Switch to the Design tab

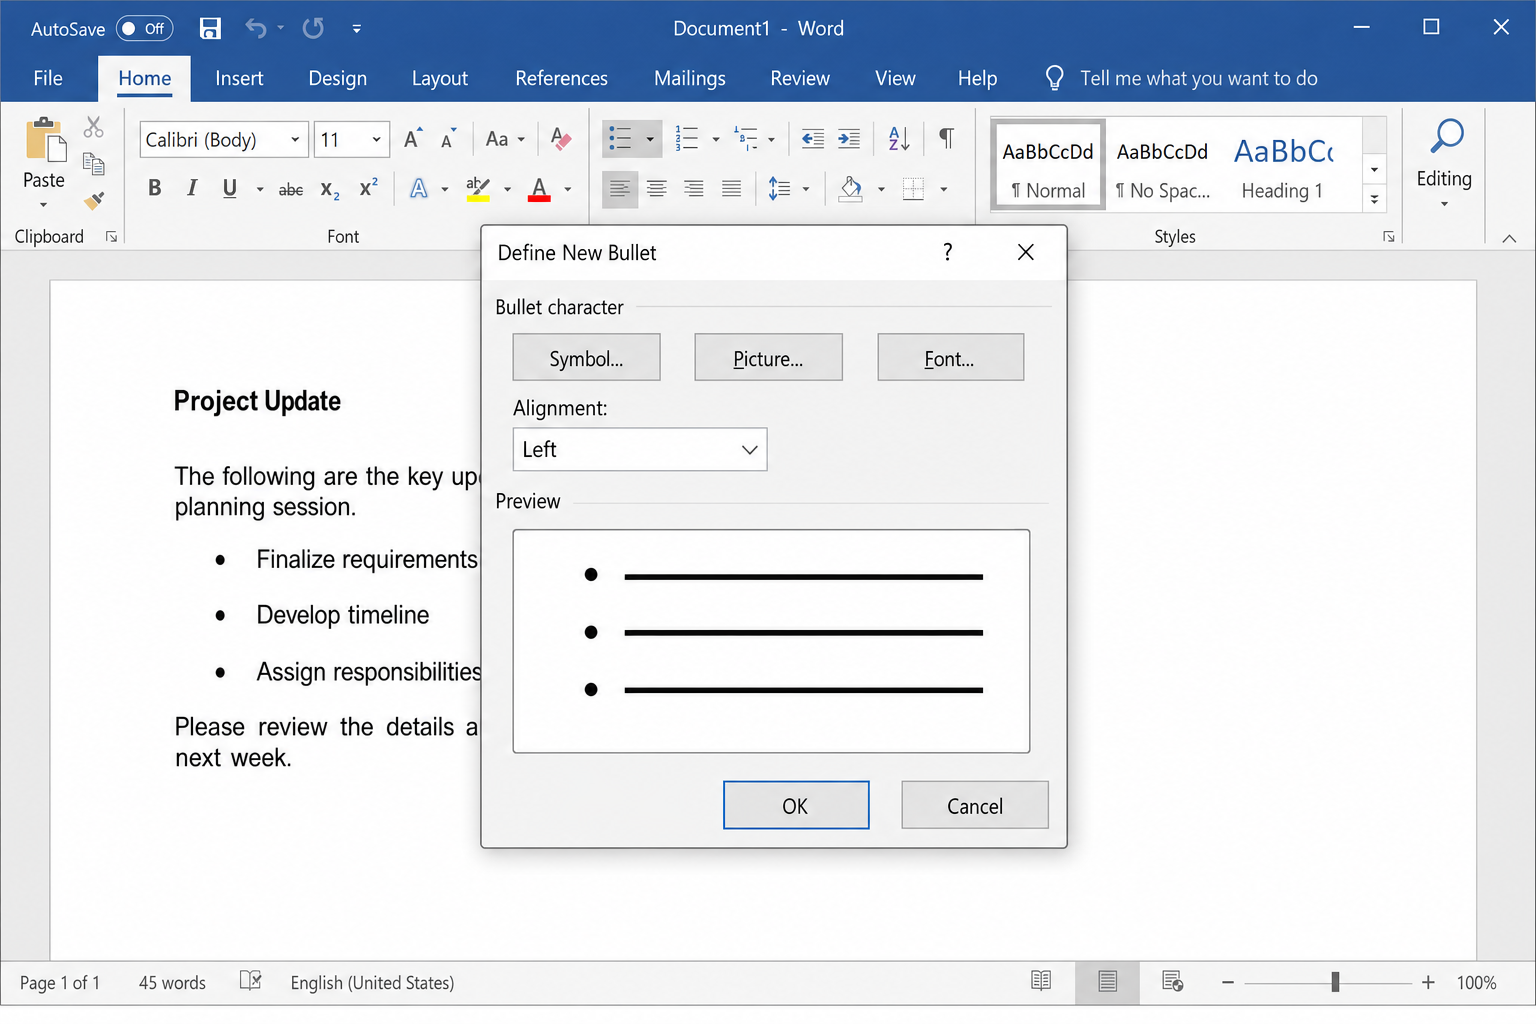coord(338,78)
